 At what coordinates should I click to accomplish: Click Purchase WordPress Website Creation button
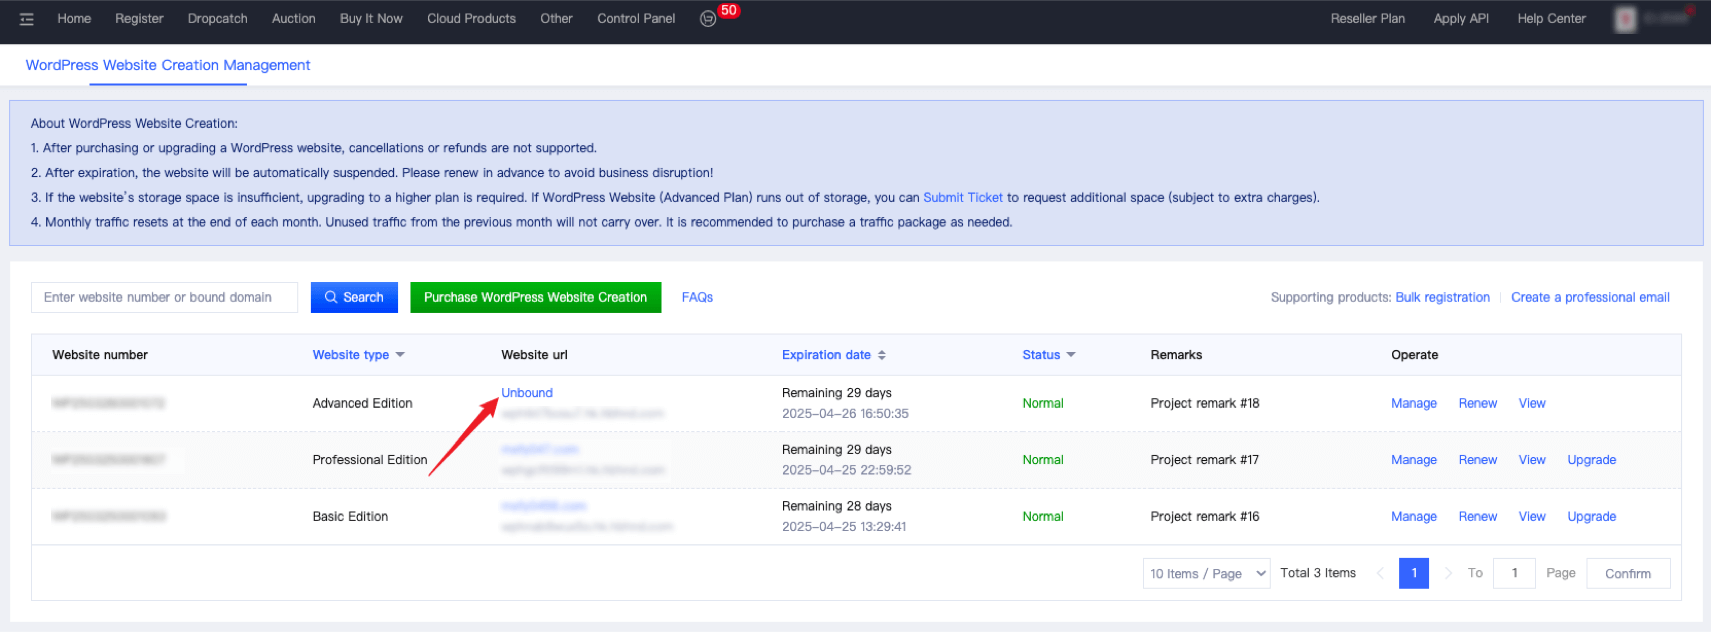[535, 297]
